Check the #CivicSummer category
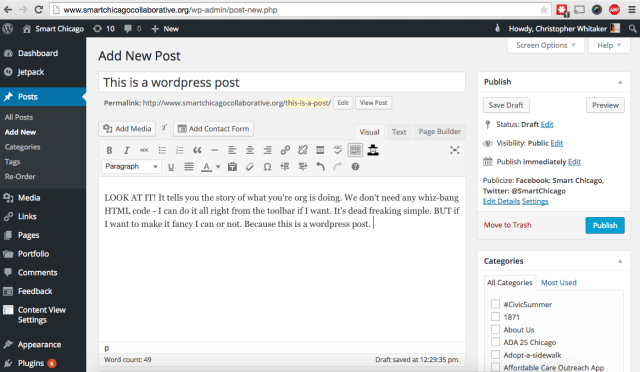Image resolution: width=640 pixels, height=372 pixels. pos(495,304)
